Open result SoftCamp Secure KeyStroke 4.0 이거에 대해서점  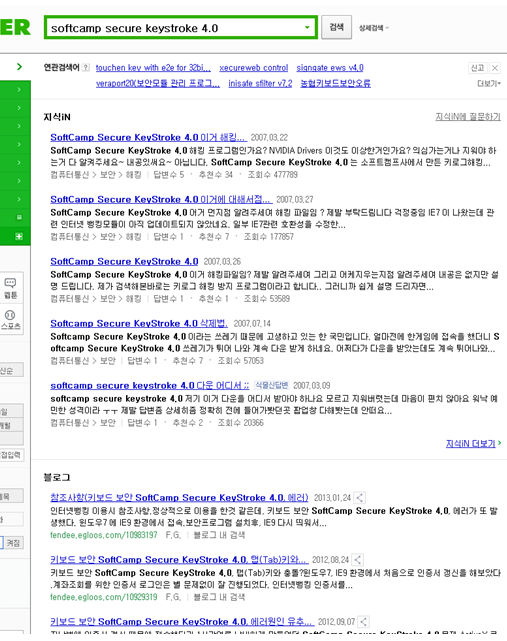tap(161, 199)
